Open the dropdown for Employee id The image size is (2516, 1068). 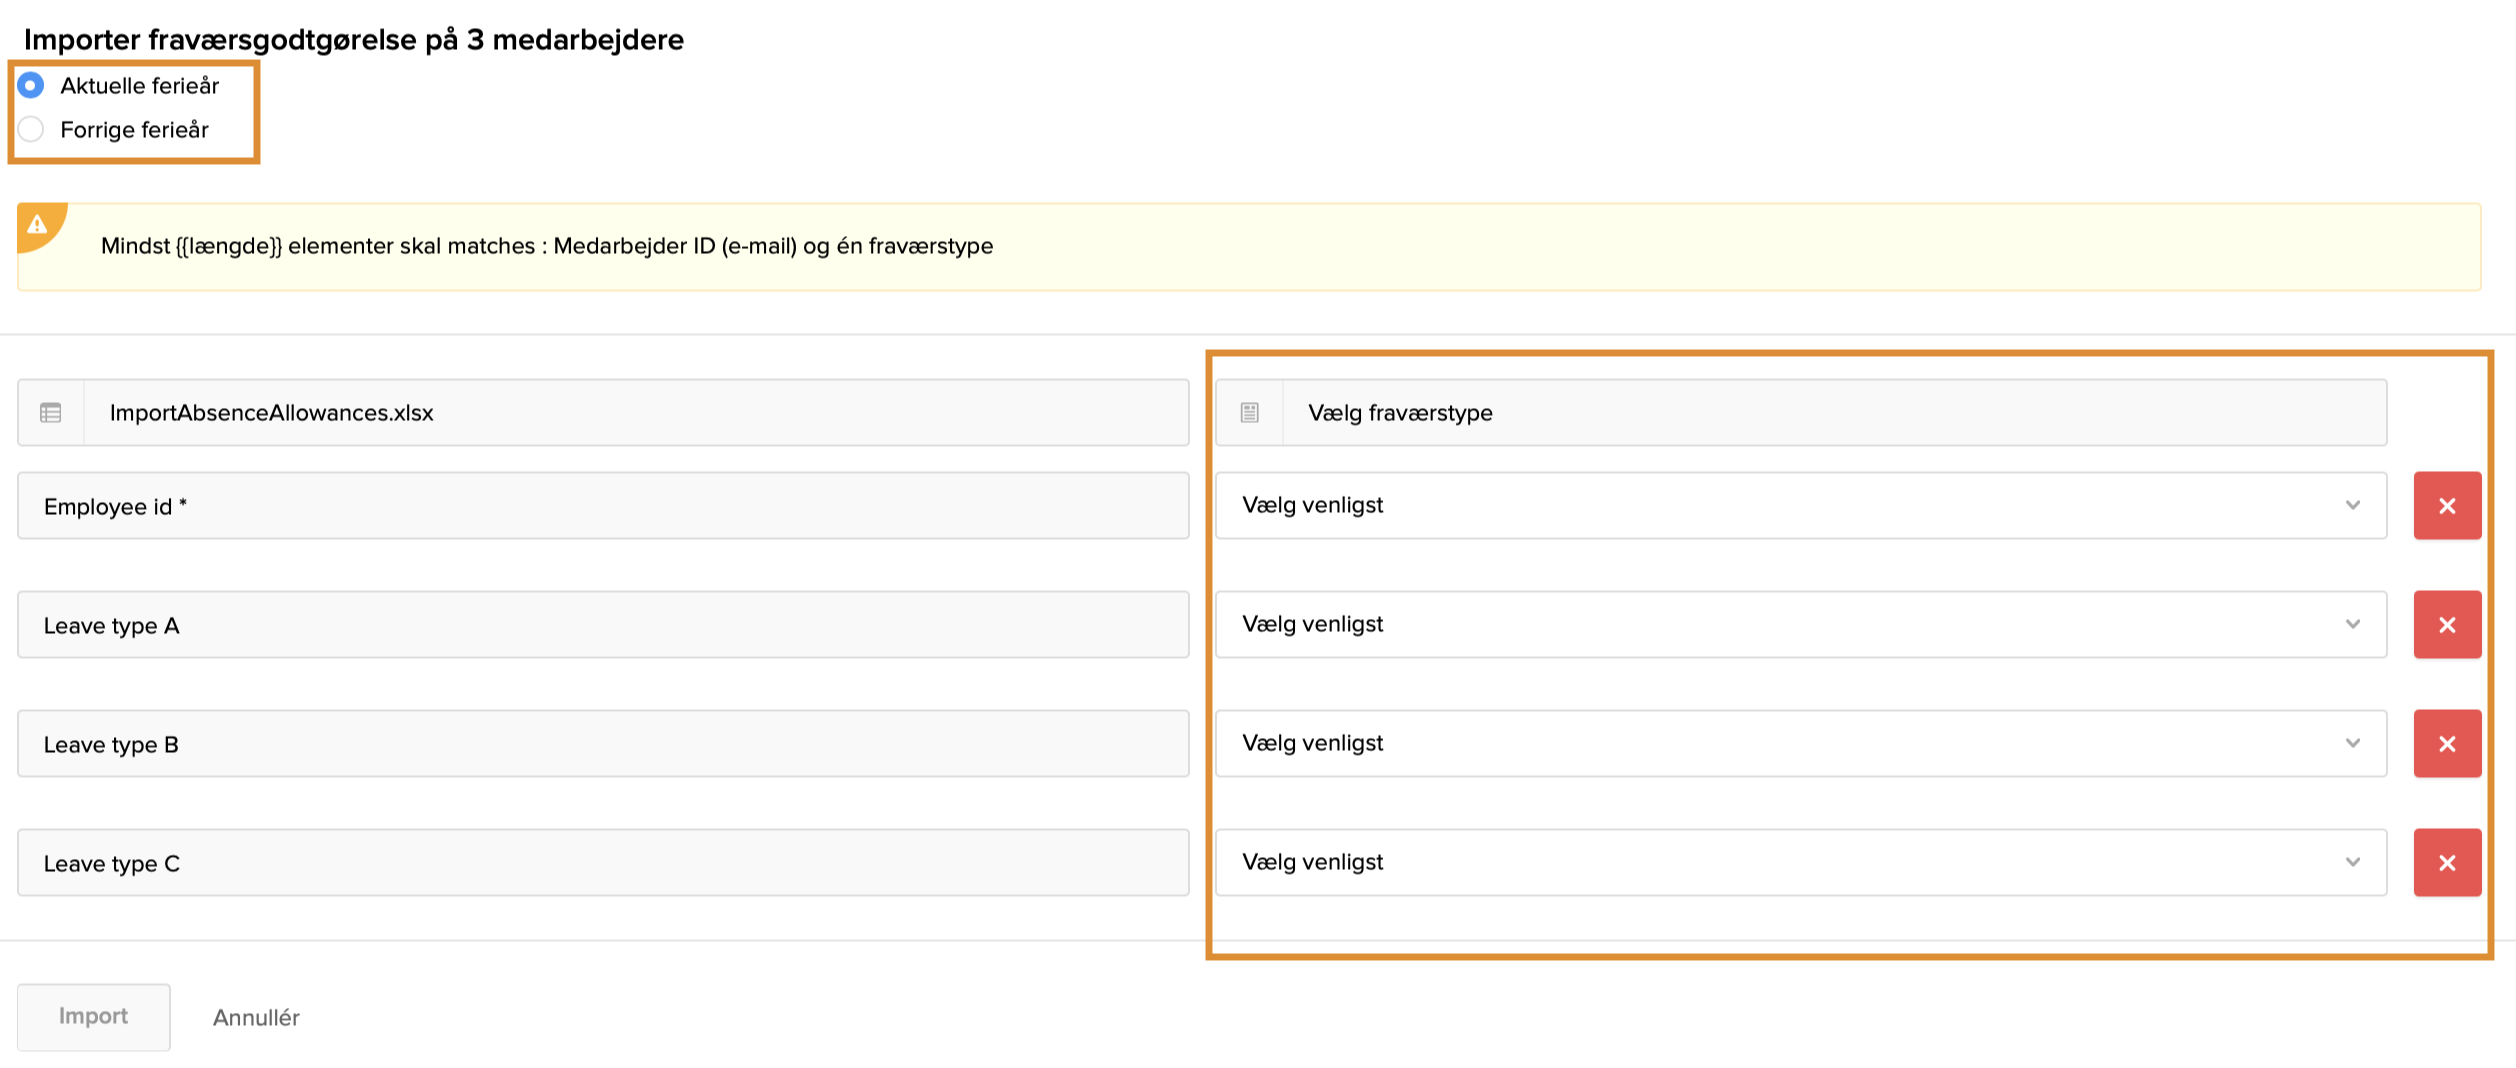[1800, 506]
